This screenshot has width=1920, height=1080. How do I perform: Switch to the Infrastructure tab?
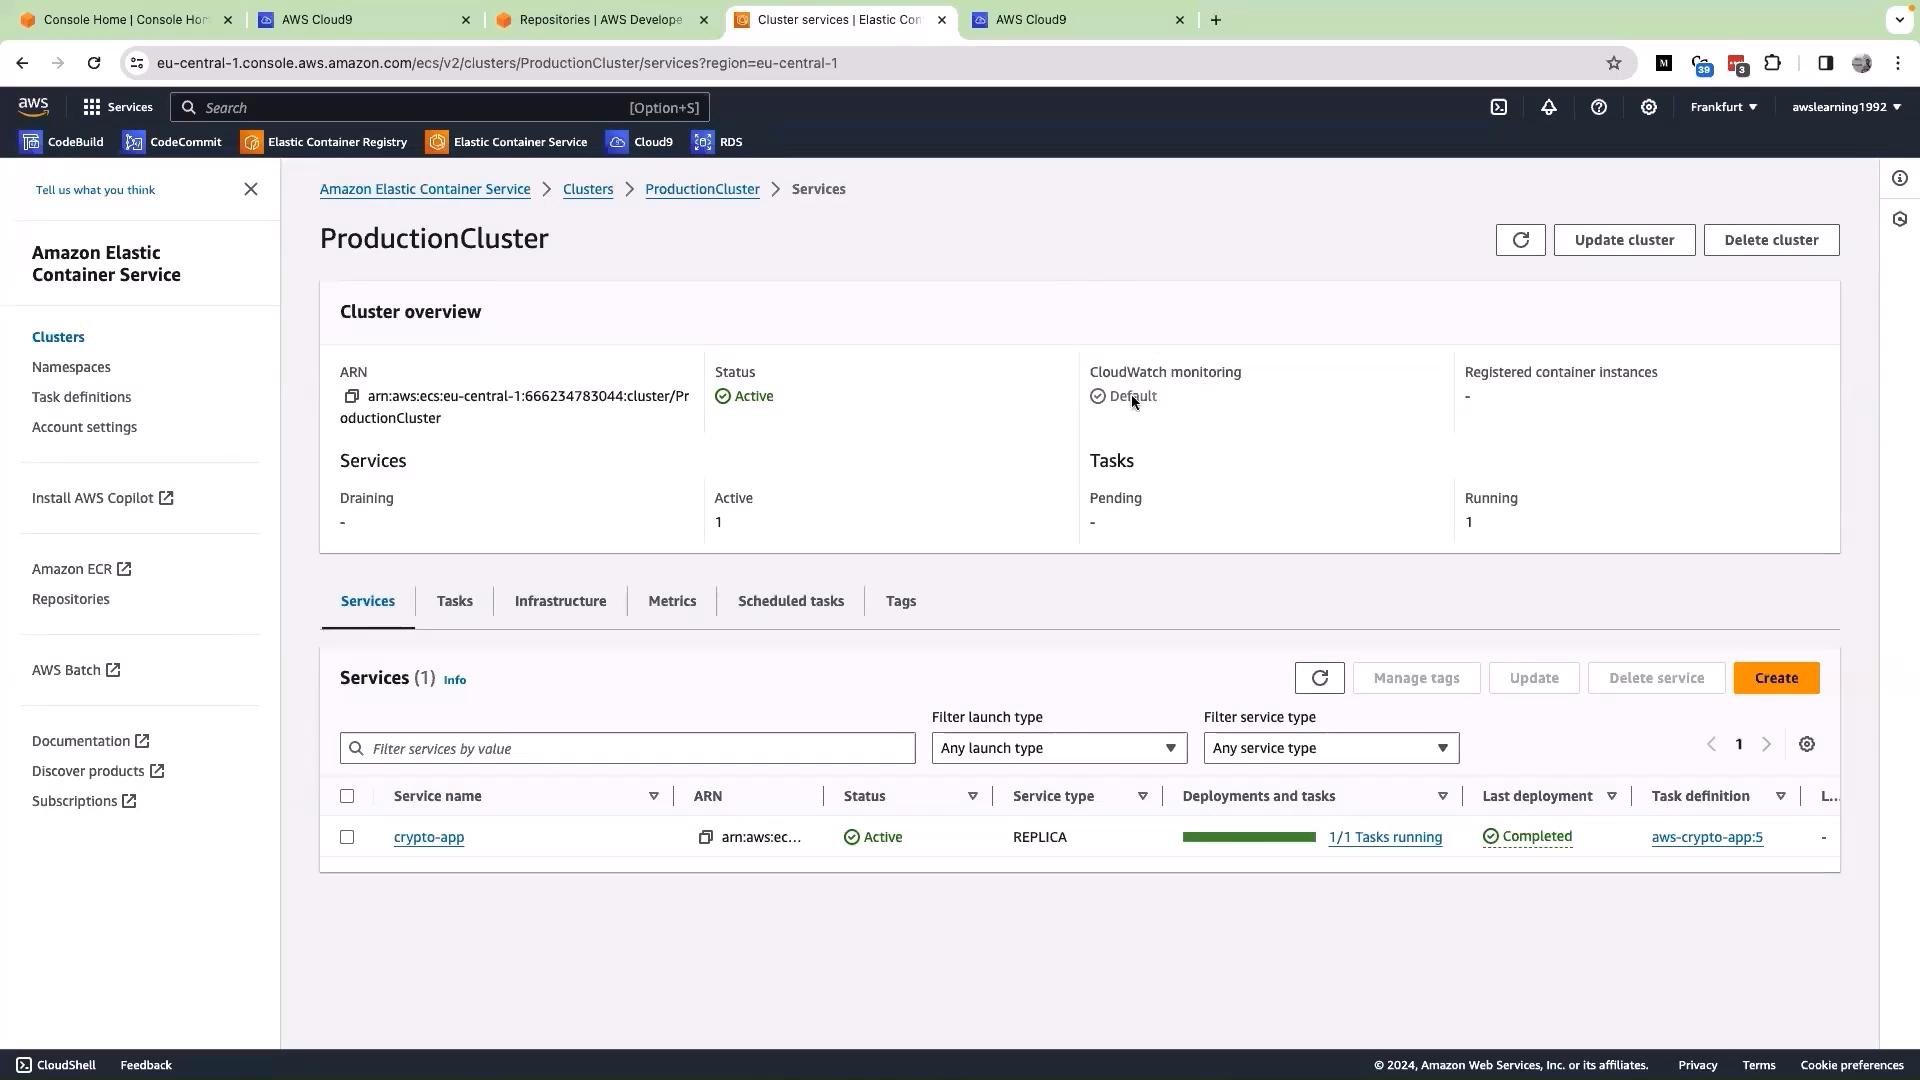pyautogui.click(x=560, y=601)
